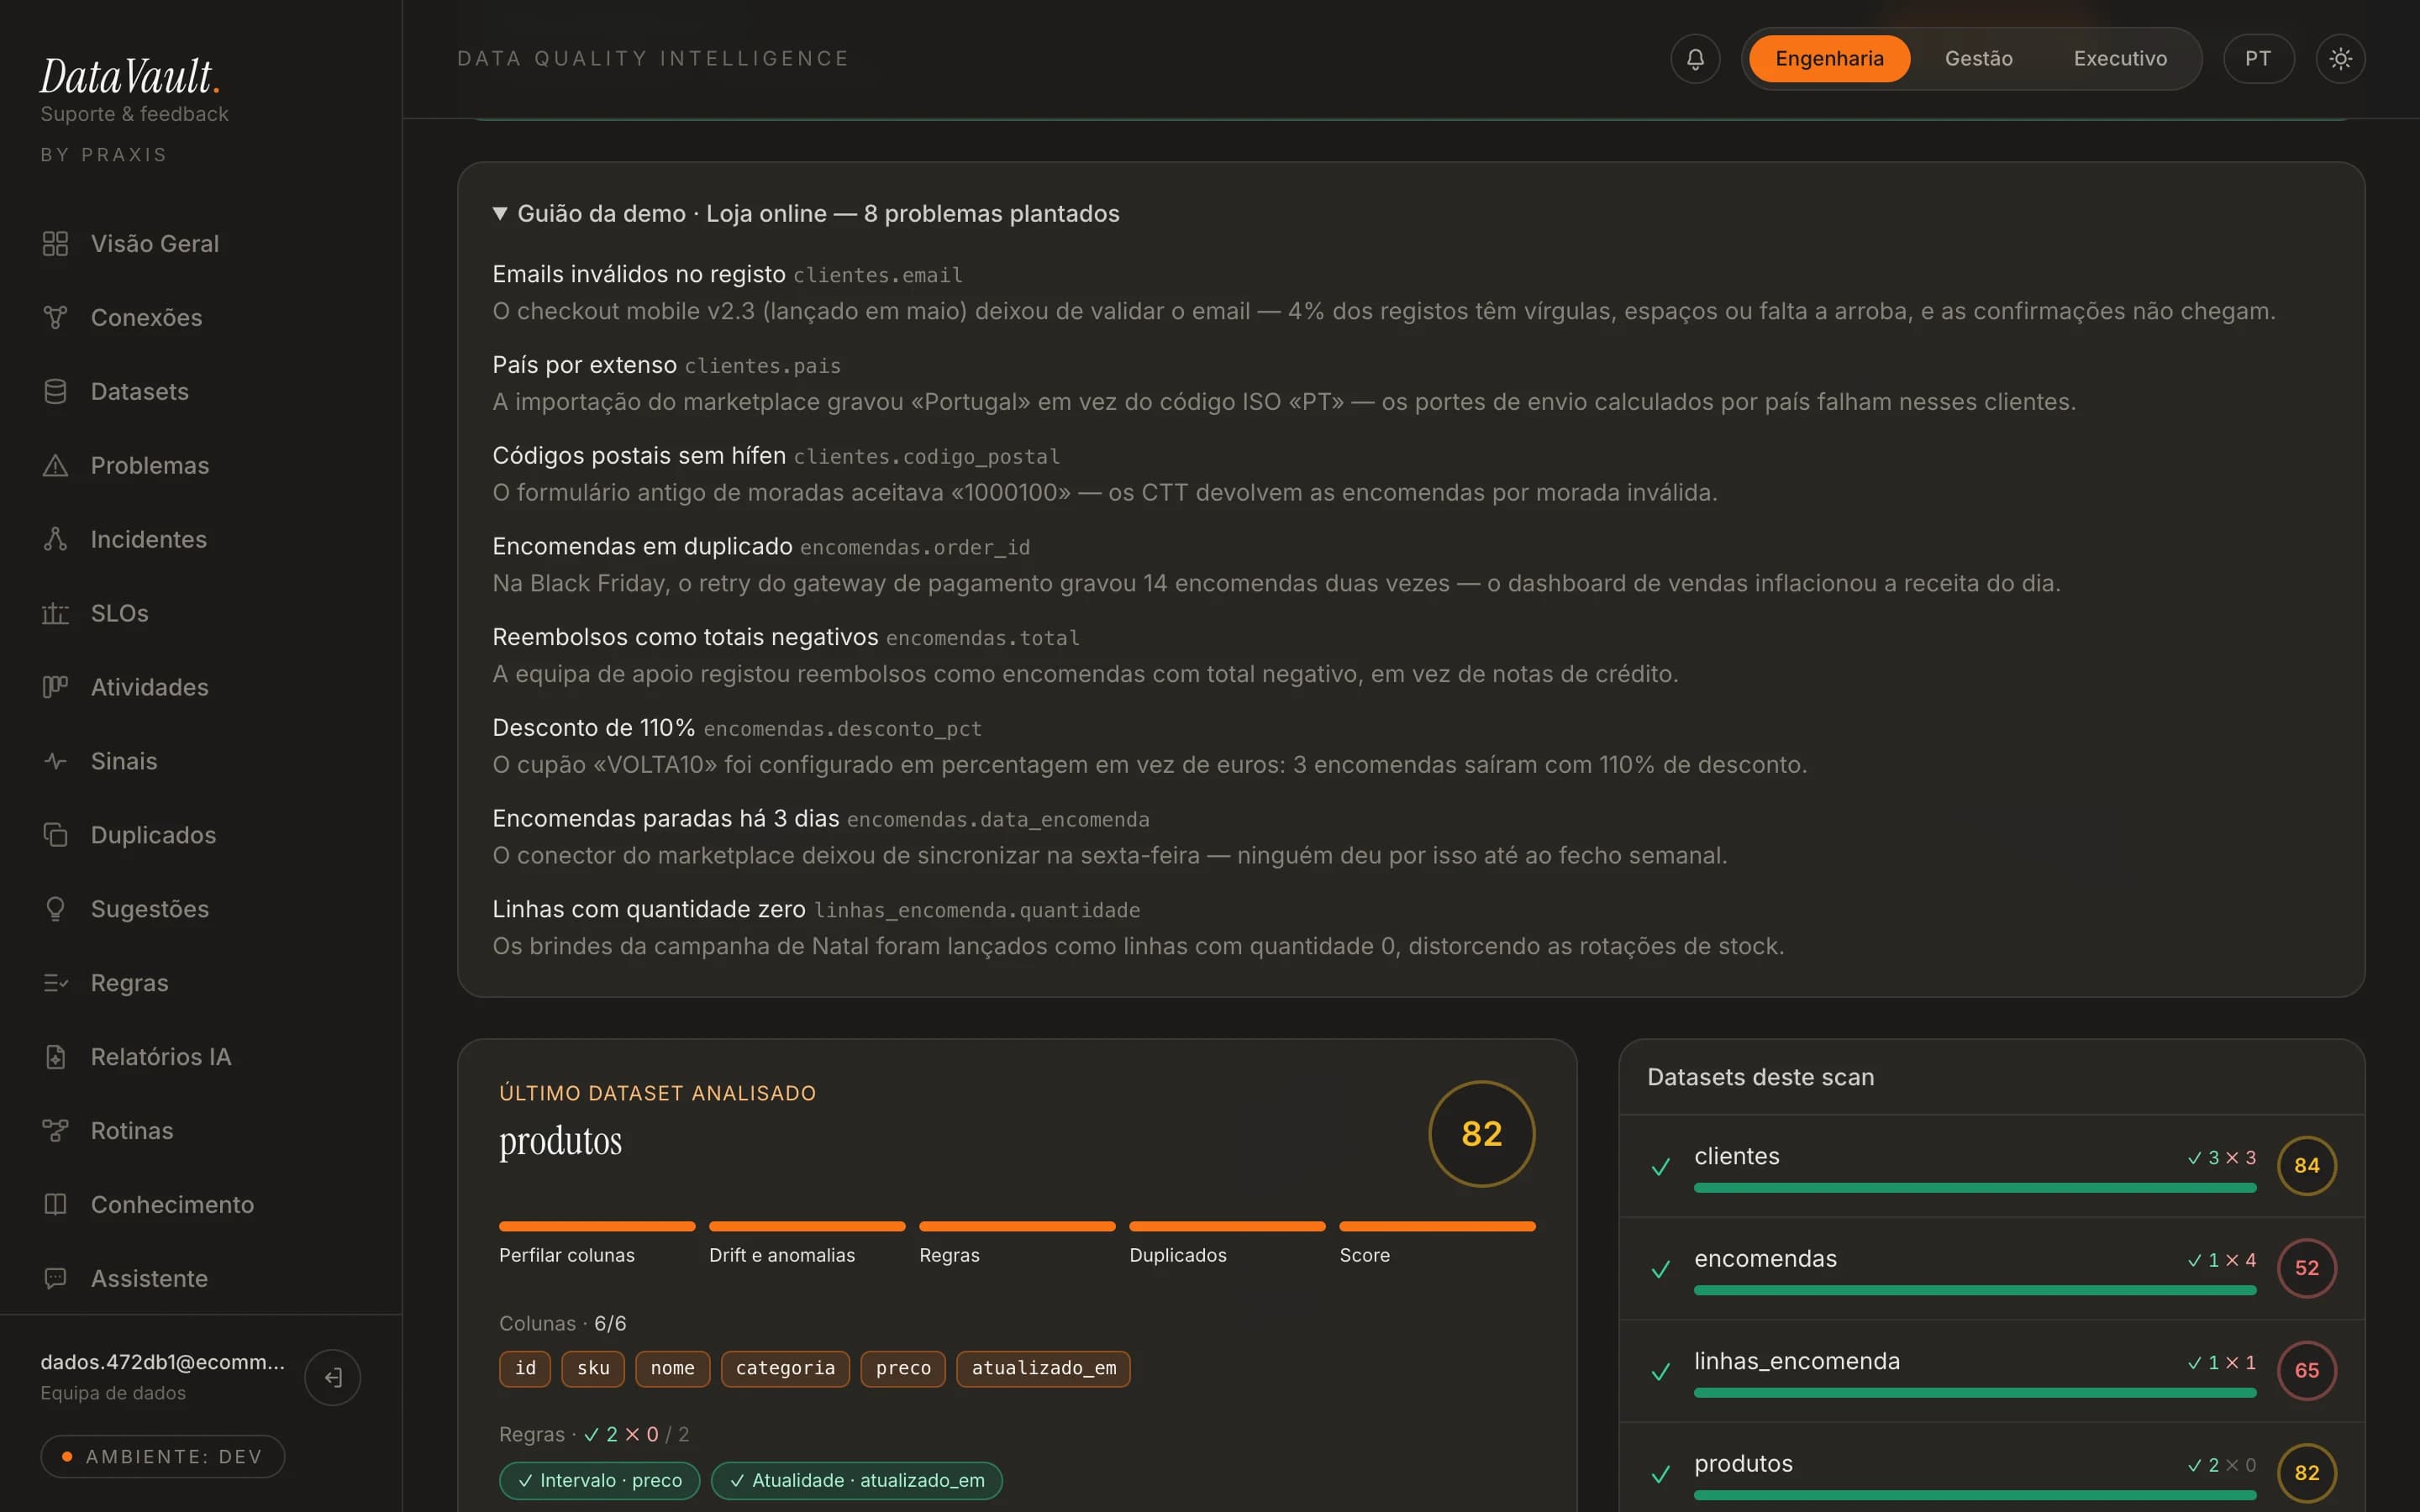Click the dados.472db1@ecomm... account email

[x=163, y=1362]
